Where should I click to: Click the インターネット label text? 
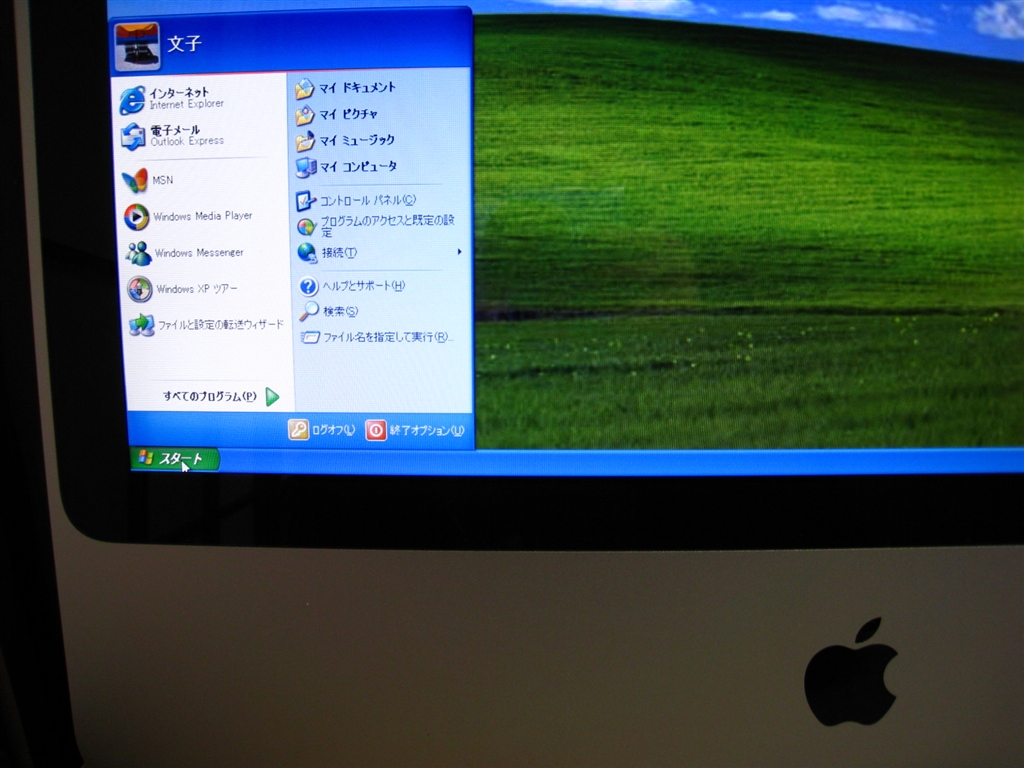[x=179, y=93]
